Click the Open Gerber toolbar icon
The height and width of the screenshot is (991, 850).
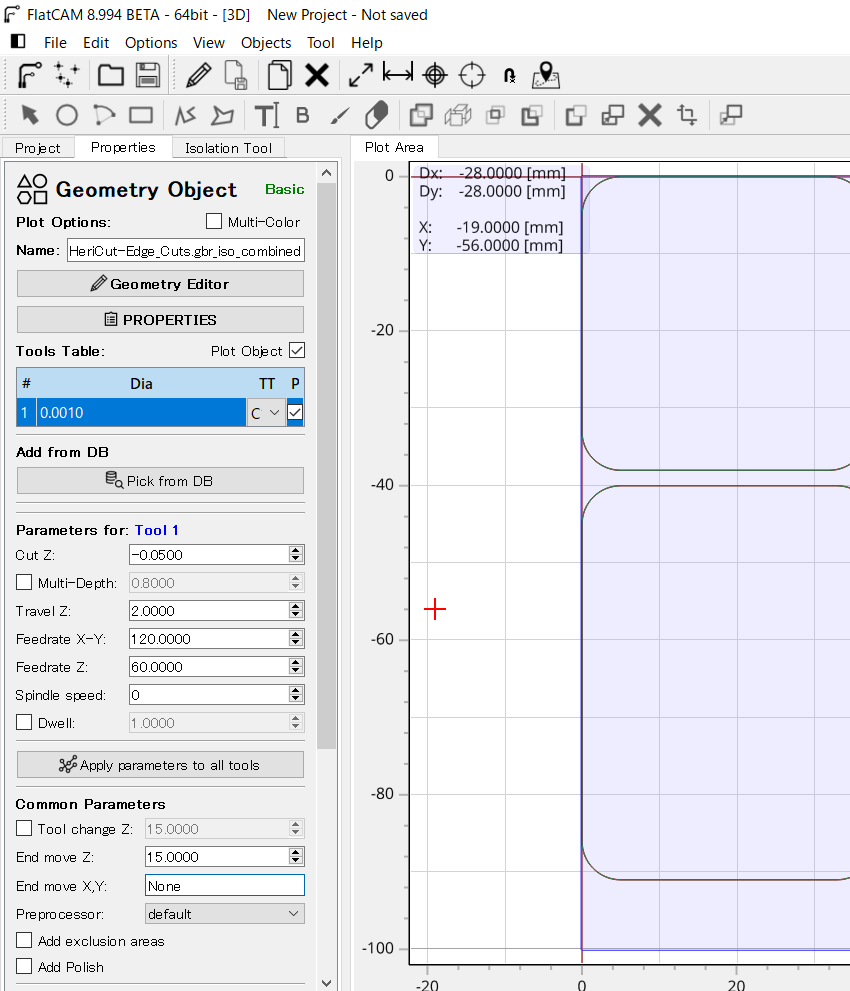(29, 75)
